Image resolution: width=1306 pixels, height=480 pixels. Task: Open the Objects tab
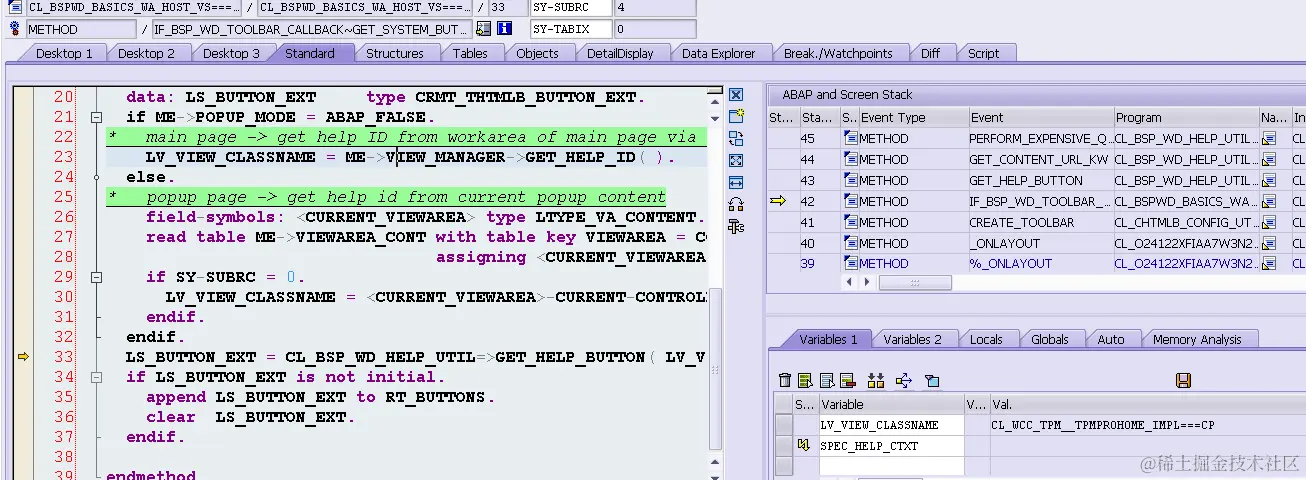point(537,54)
